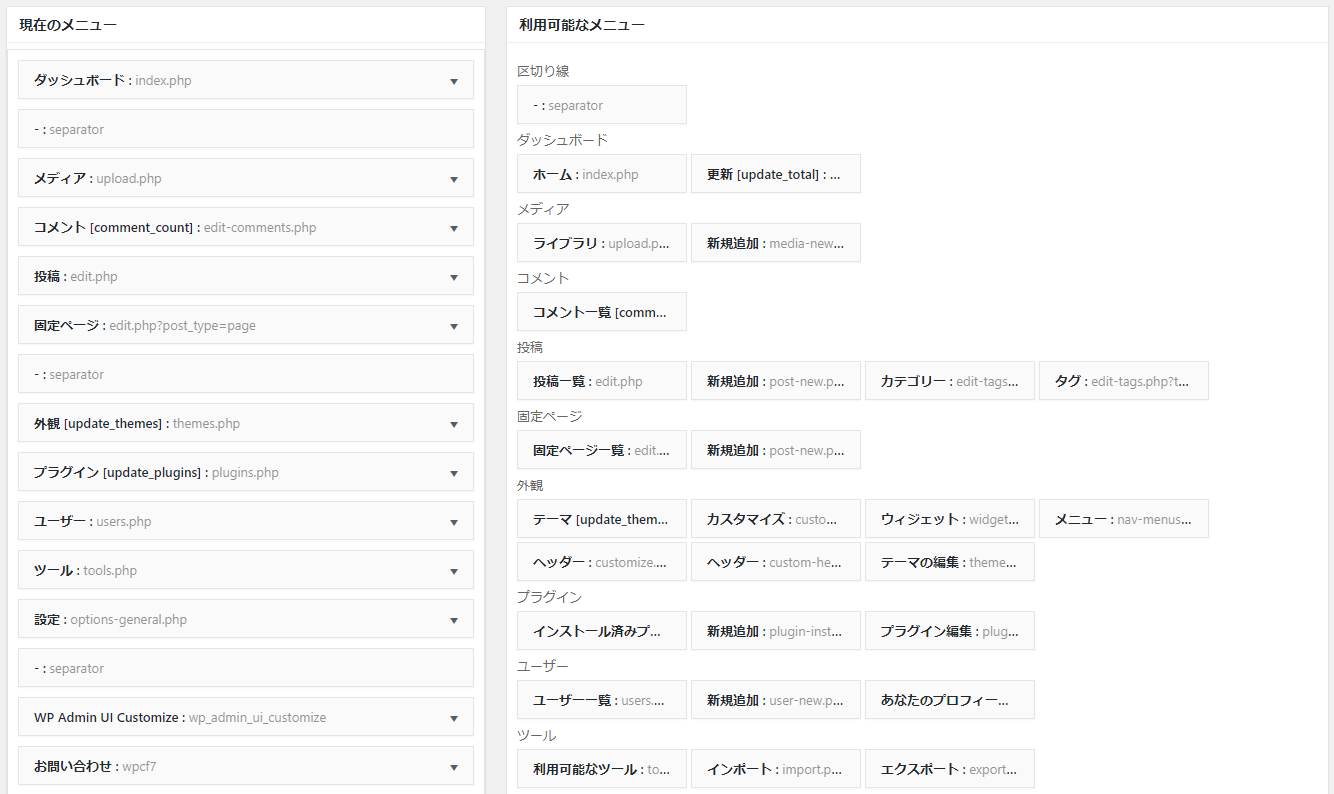Choose the ウィジェット item under 外観
The height and width of the screenshot is (794, 1334).
click(949, 519)
